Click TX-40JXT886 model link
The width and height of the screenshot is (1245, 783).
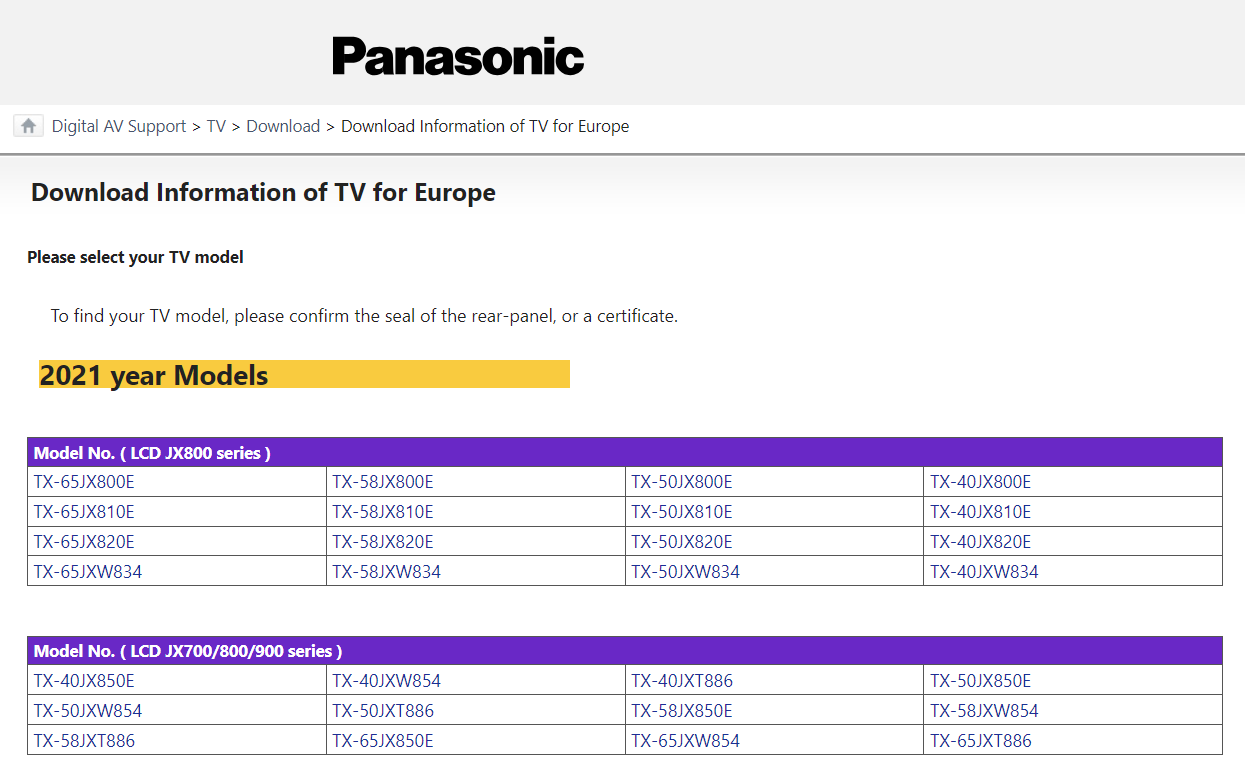coord(682,681)
